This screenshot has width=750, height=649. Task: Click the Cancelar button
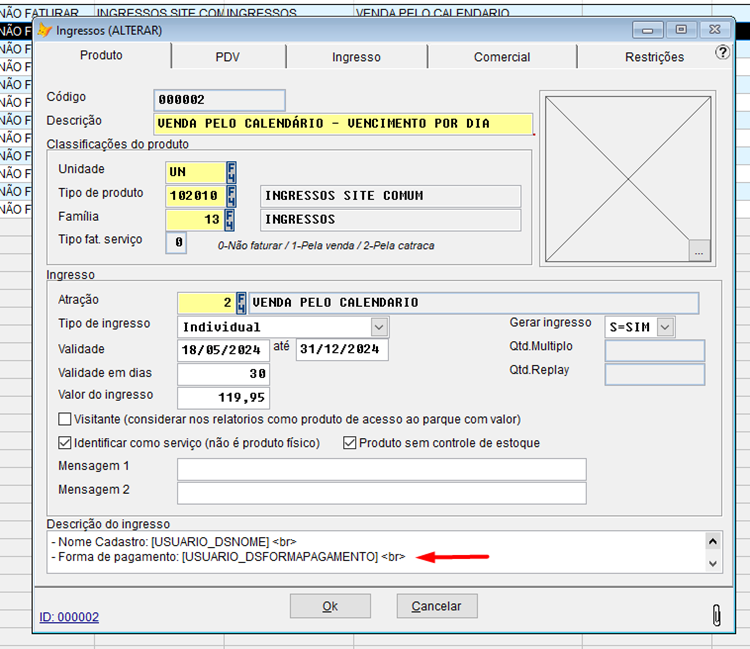[436, 606]
